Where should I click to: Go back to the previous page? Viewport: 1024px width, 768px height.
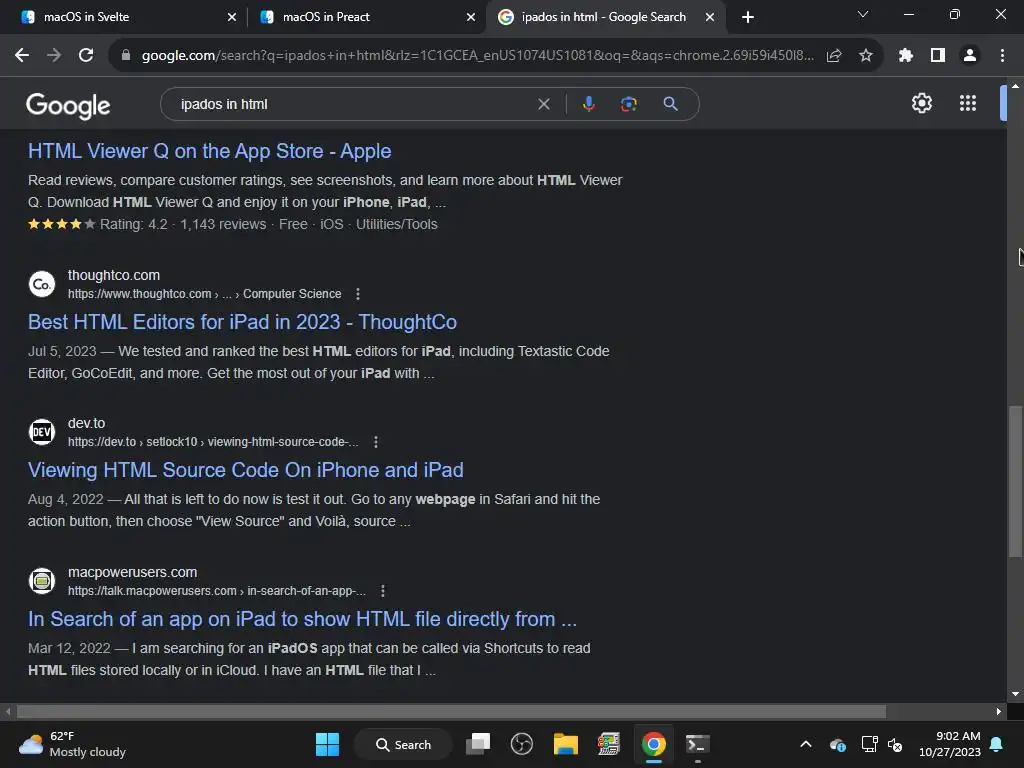pos(22,56)
